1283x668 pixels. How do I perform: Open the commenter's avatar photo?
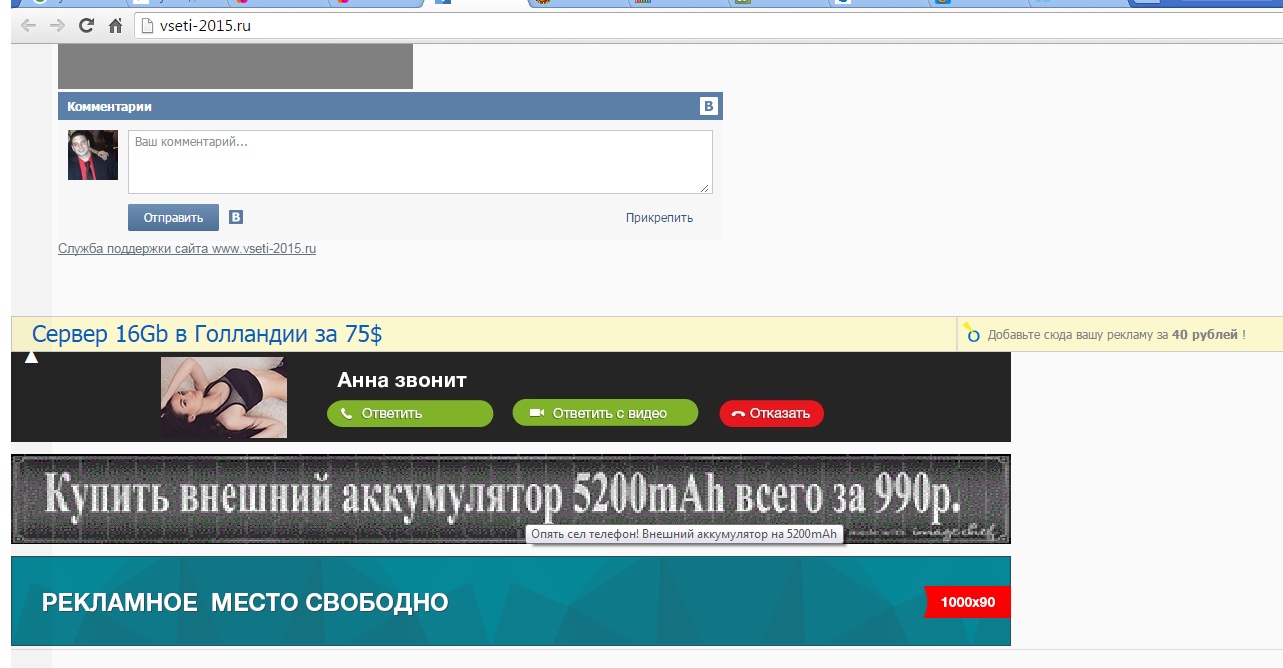93,155
